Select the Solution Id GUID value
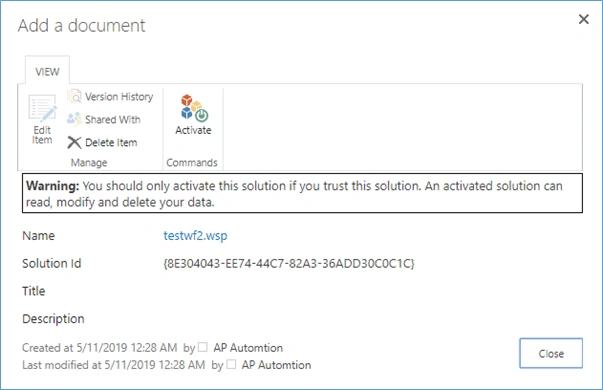Image resolution: width=603 pixels, height=390 pixels. point(289,263)
